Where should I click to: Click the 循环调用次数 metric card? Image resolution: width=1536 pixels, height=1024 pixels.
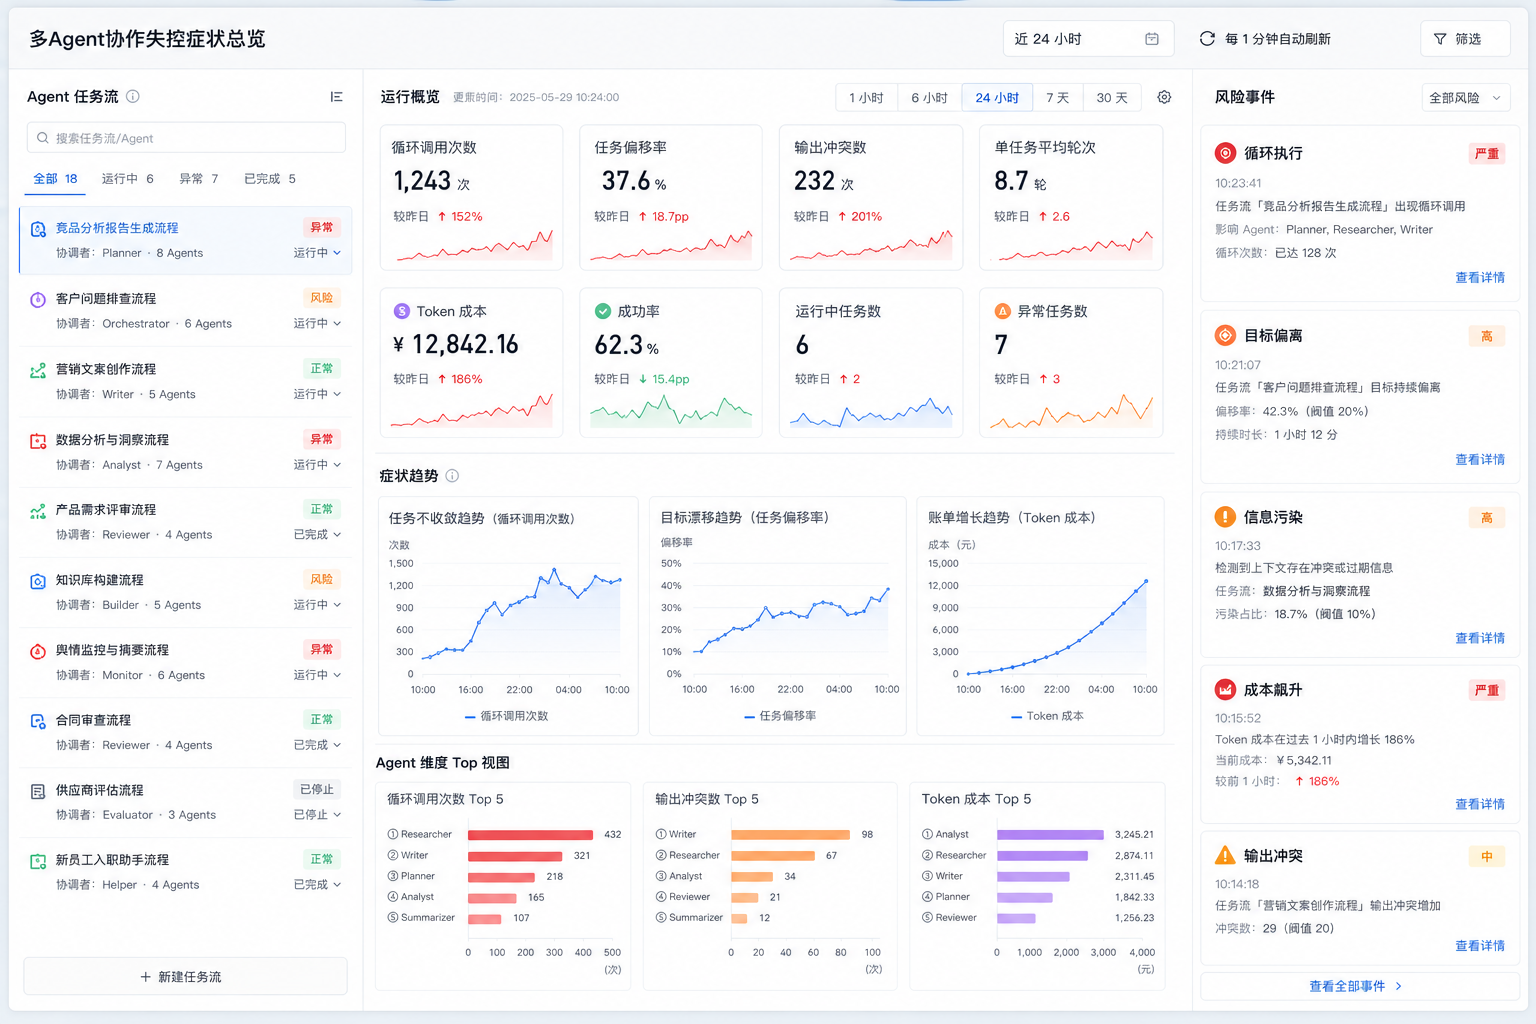click(x=471, y=198)
